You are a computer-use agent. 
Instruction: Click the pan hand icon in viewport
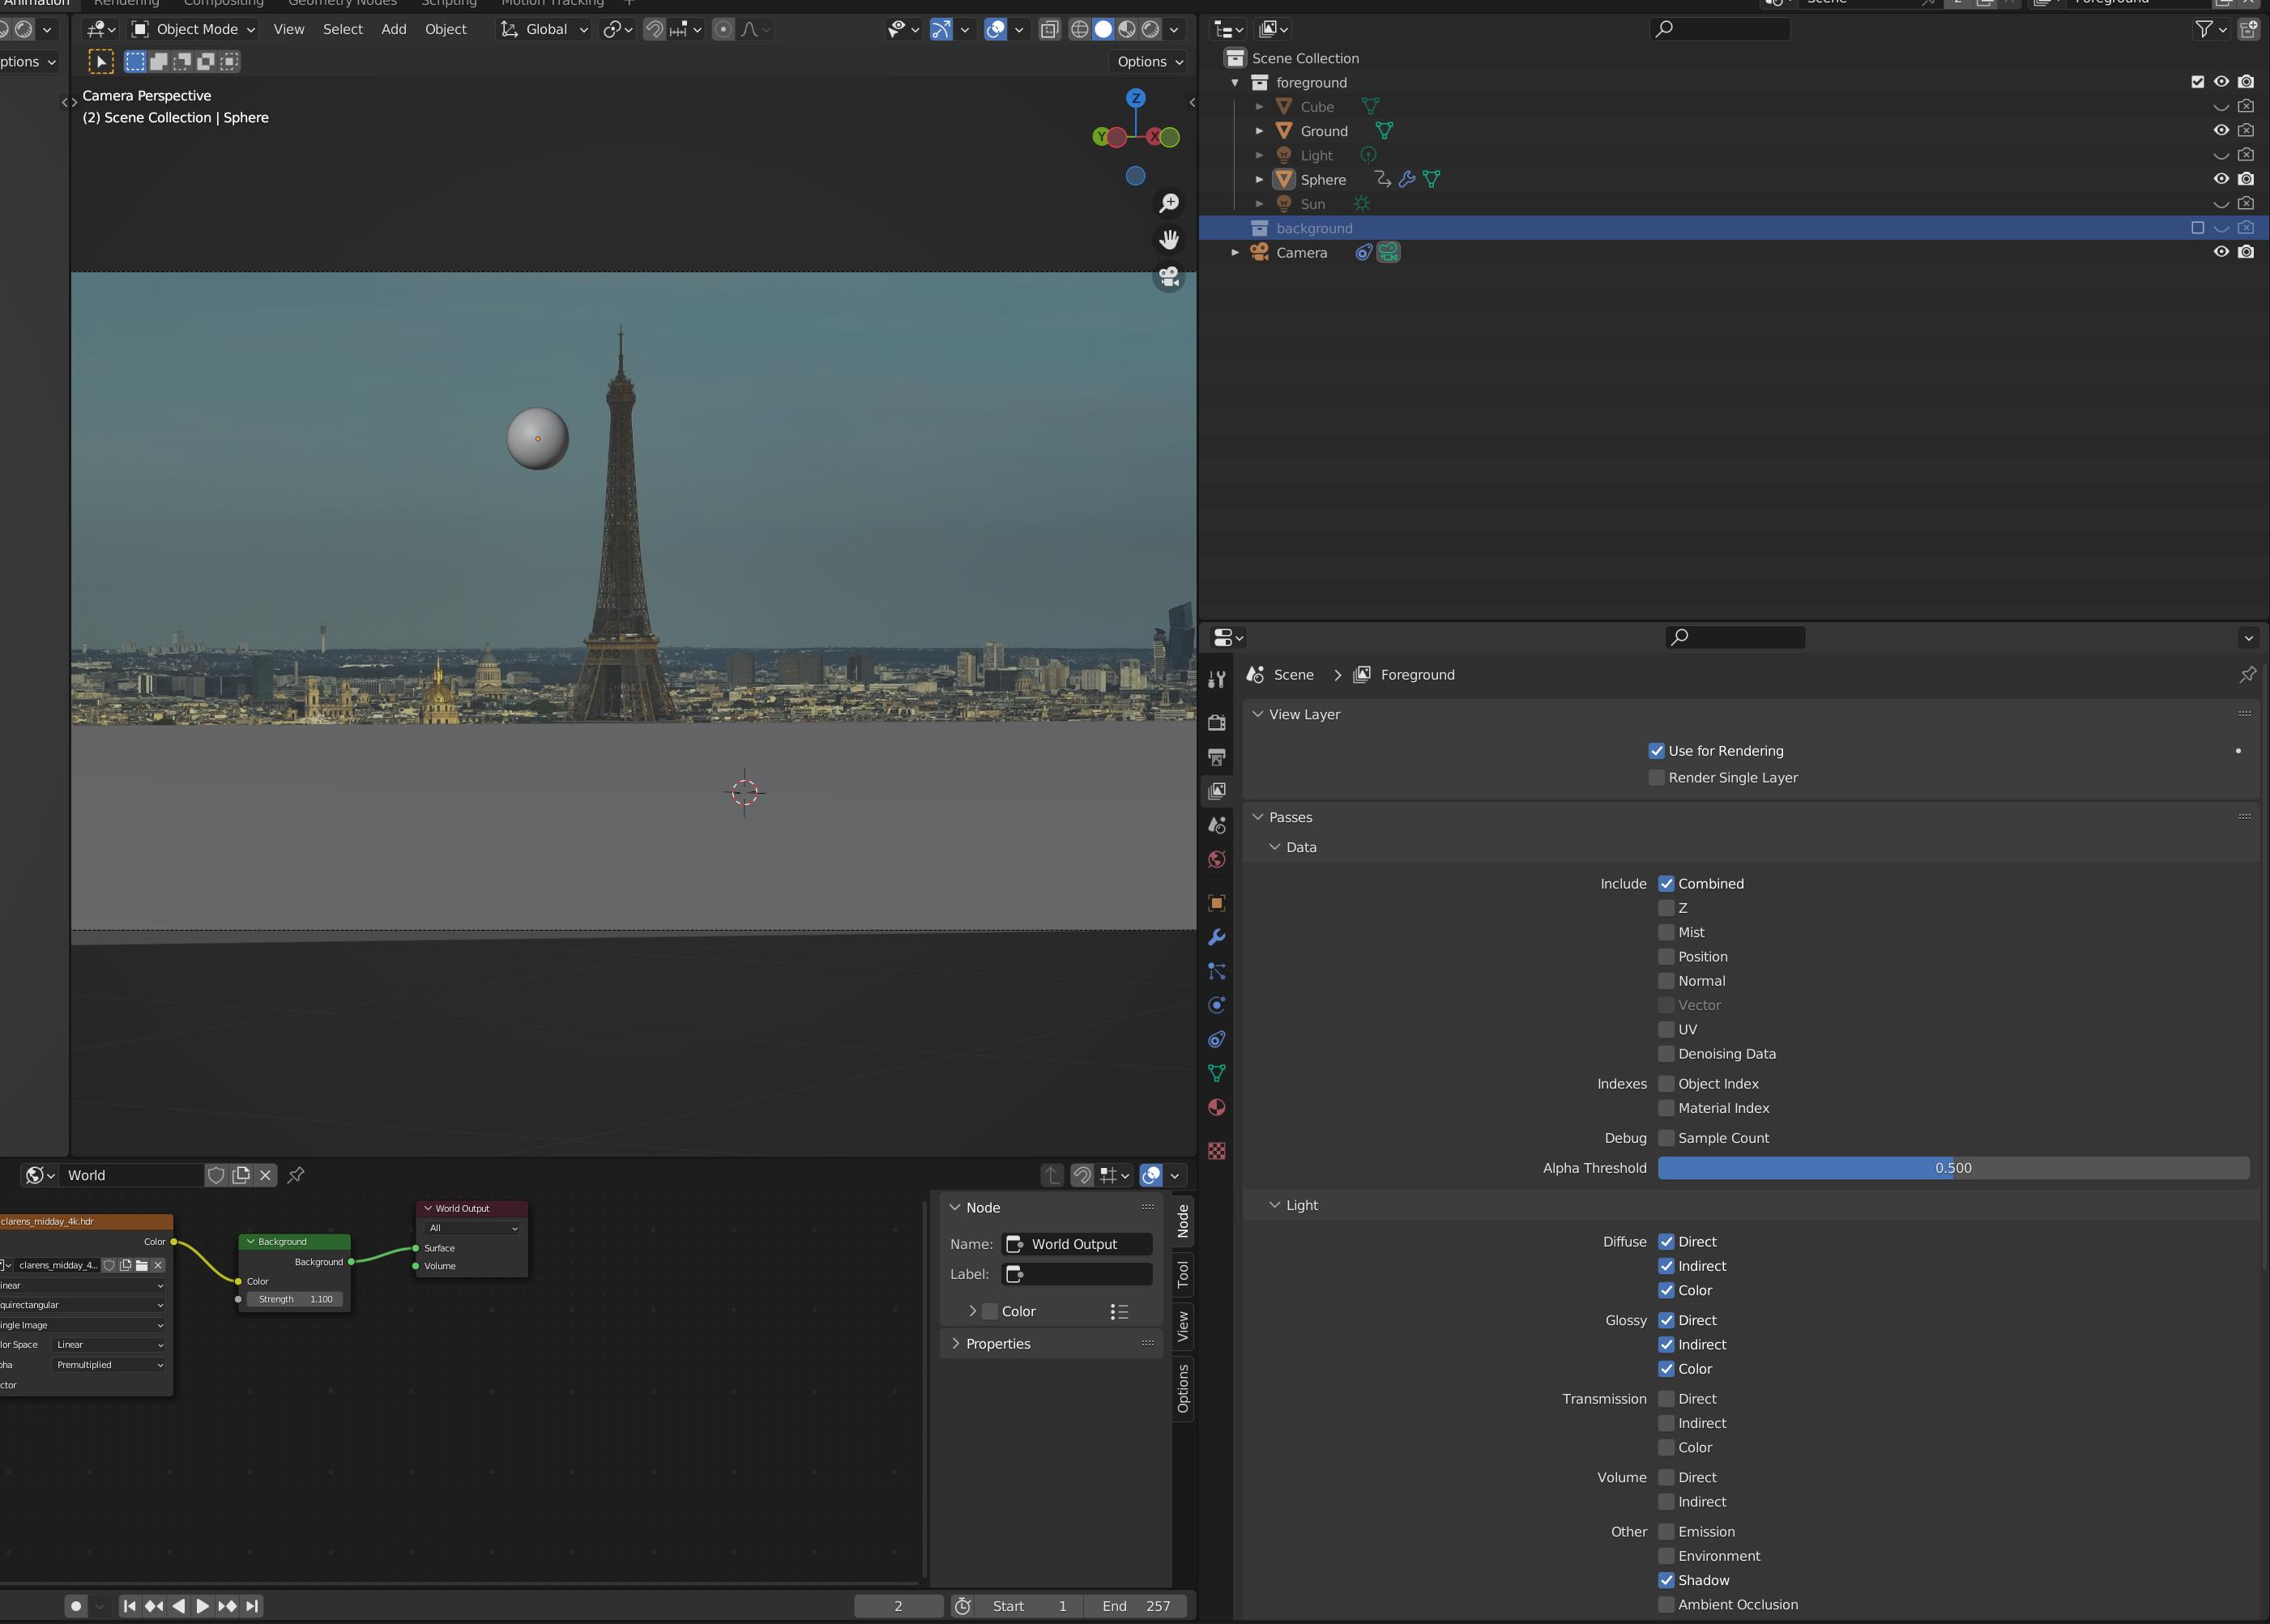point(1169,239)
